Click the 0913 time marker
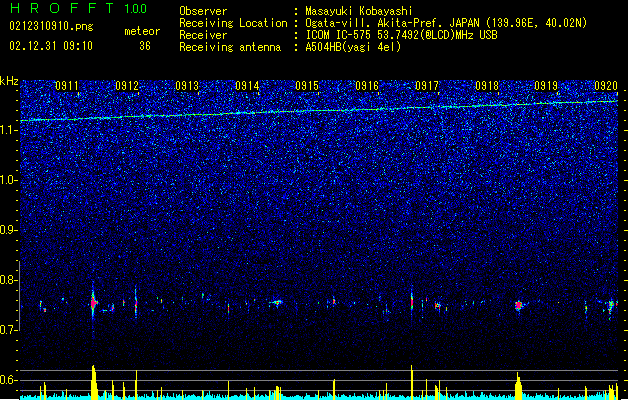The width and height of the screenshot is (629, 400). (187, 86)
